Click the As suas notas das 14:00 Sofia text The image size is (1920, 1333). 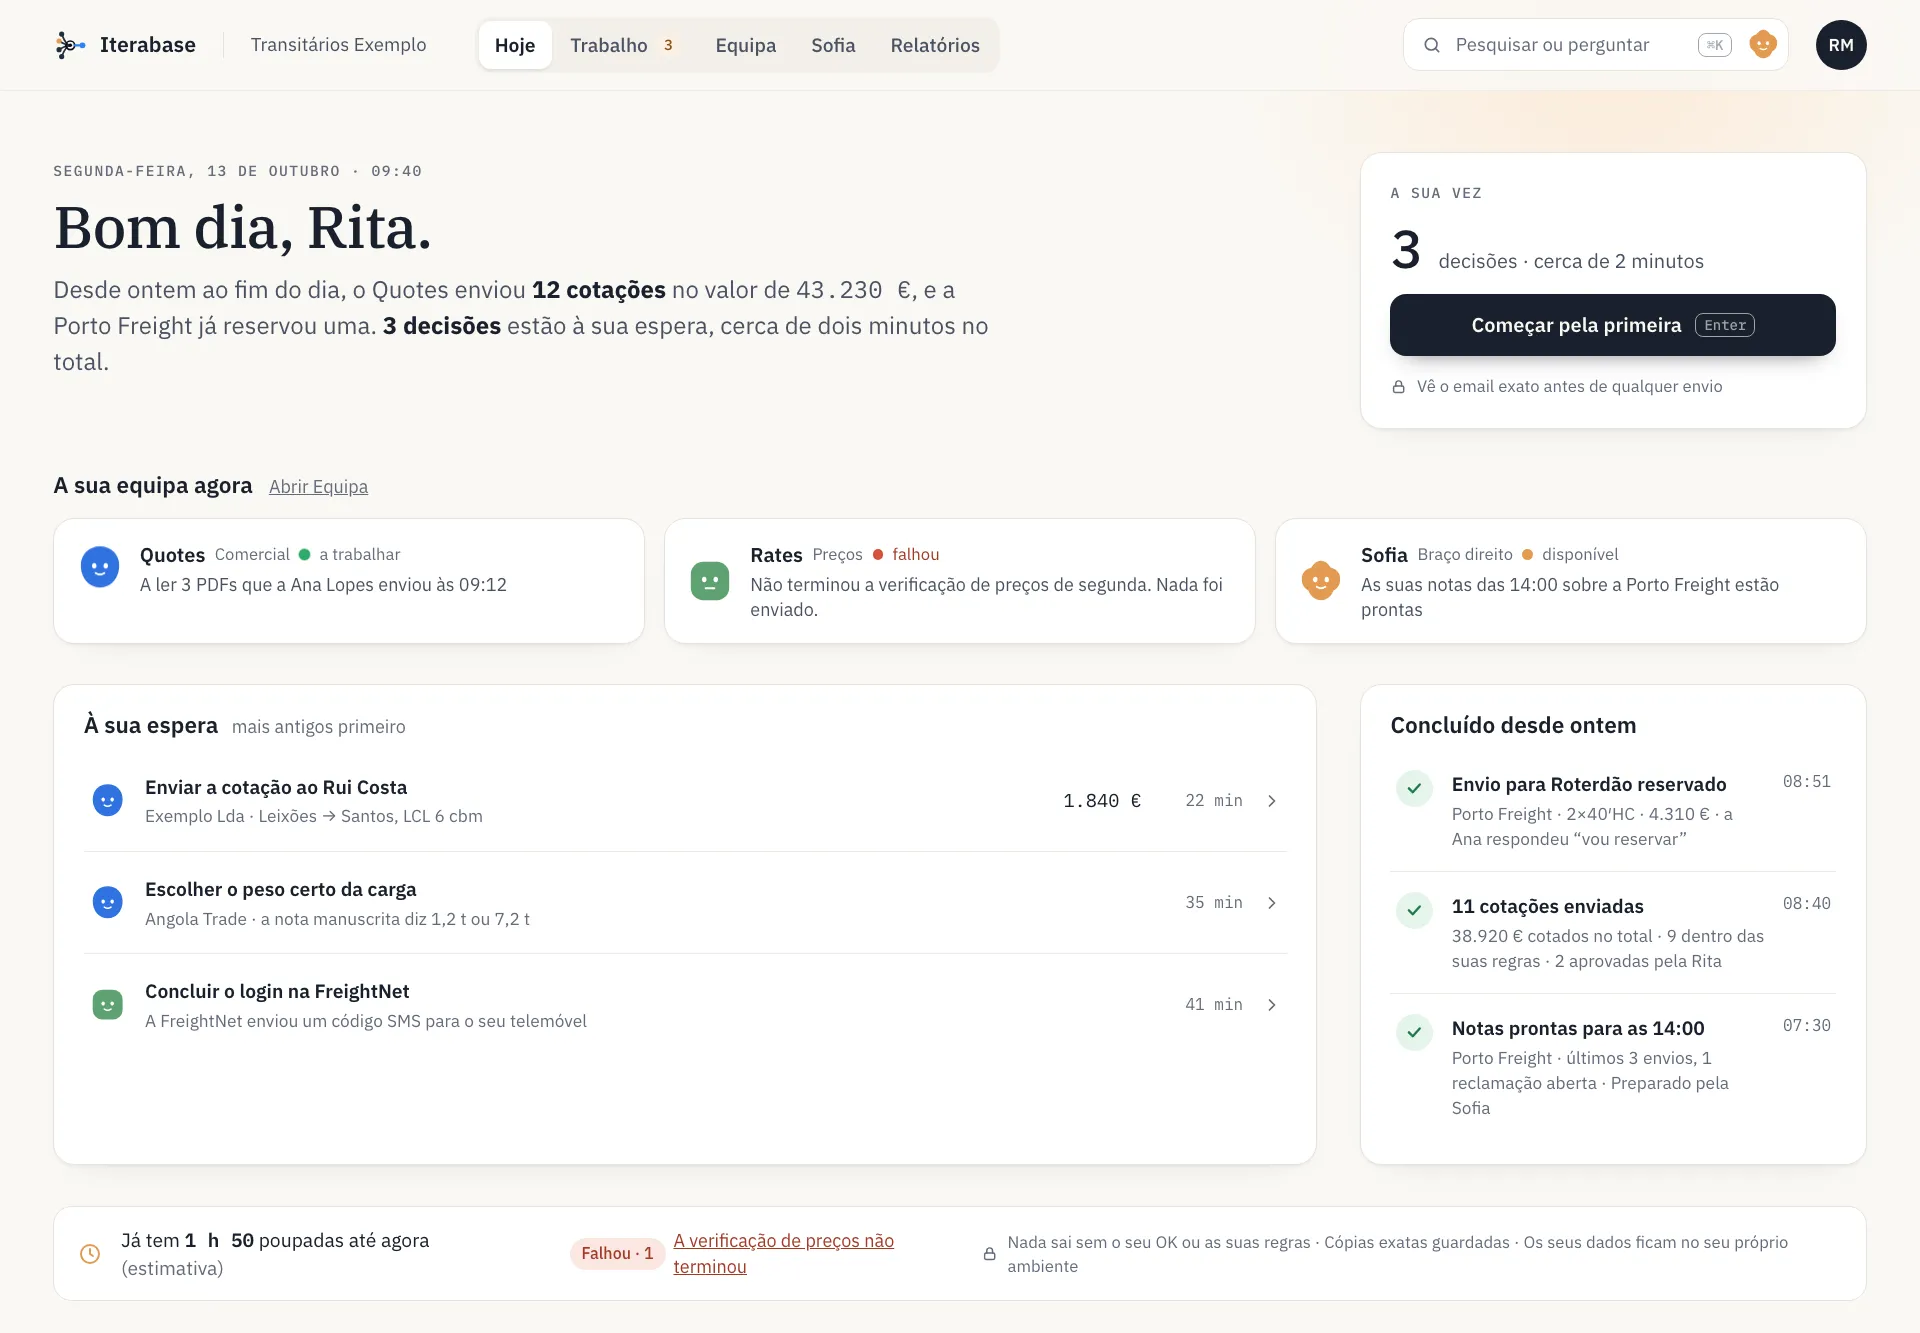coord(1570,597)
